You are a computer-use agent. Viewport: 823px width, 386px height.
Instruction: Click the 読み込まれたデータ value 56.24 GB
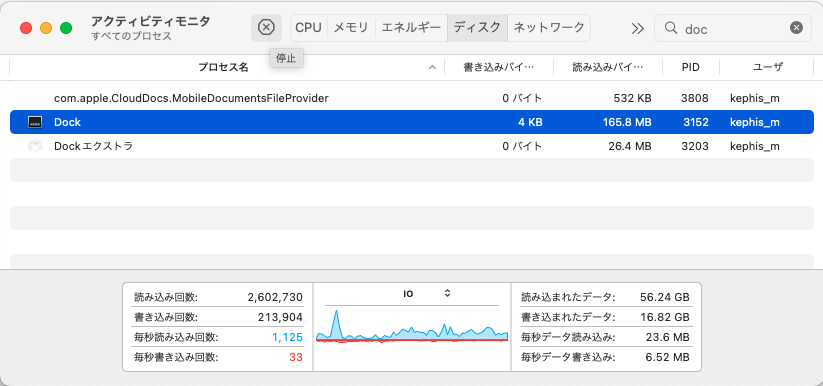664,297
